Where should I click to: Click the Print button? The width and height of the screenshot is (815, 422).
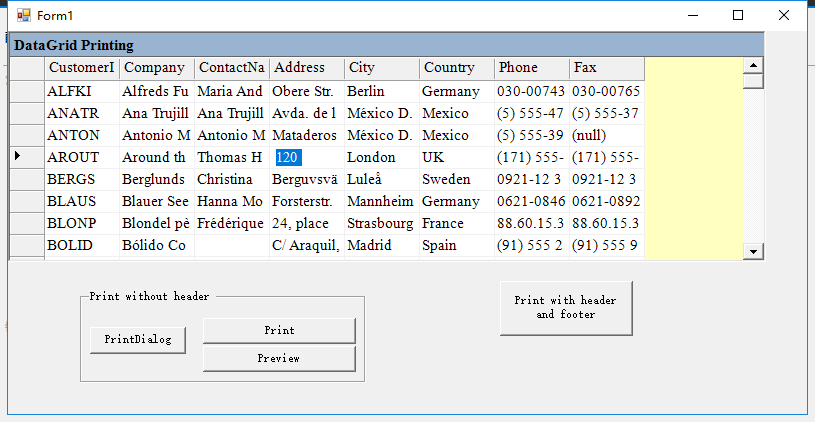coord(279,331)
